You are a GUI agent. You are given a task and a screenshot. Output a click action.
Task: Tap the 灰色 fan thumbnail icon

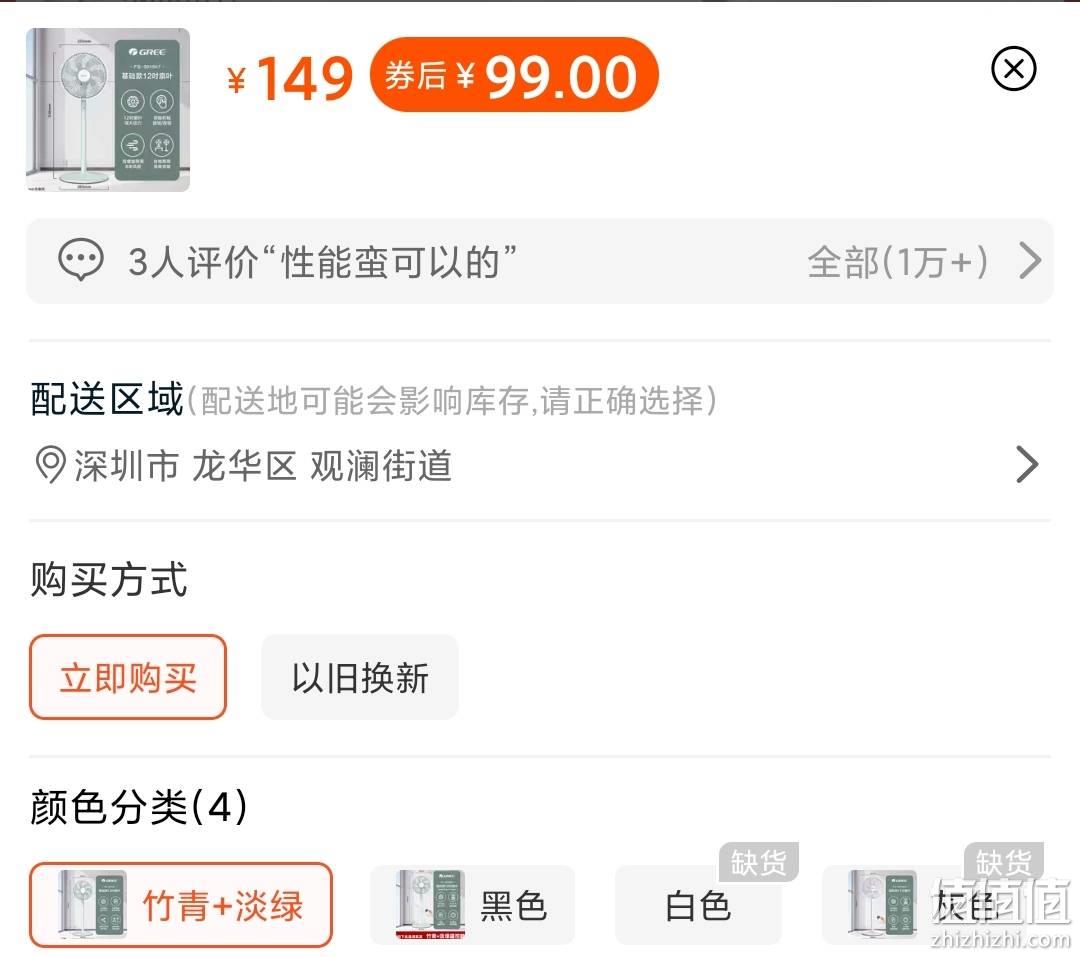tap(882, 905)
